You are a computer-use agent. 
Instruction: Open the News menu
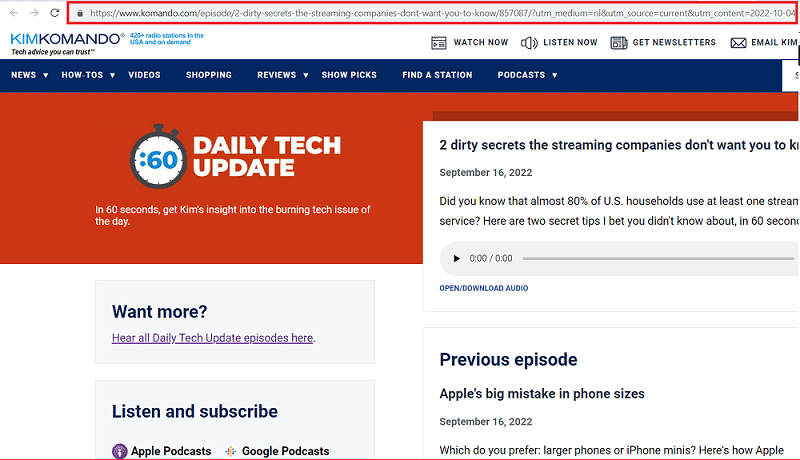(x=23, y=75)
